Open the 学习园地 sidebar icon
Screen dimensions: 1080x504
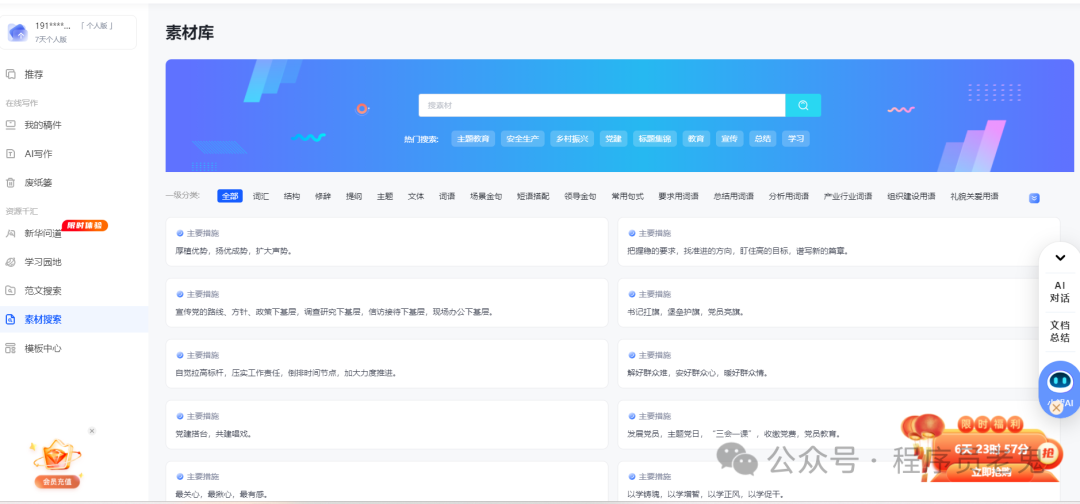click(10, 262)
